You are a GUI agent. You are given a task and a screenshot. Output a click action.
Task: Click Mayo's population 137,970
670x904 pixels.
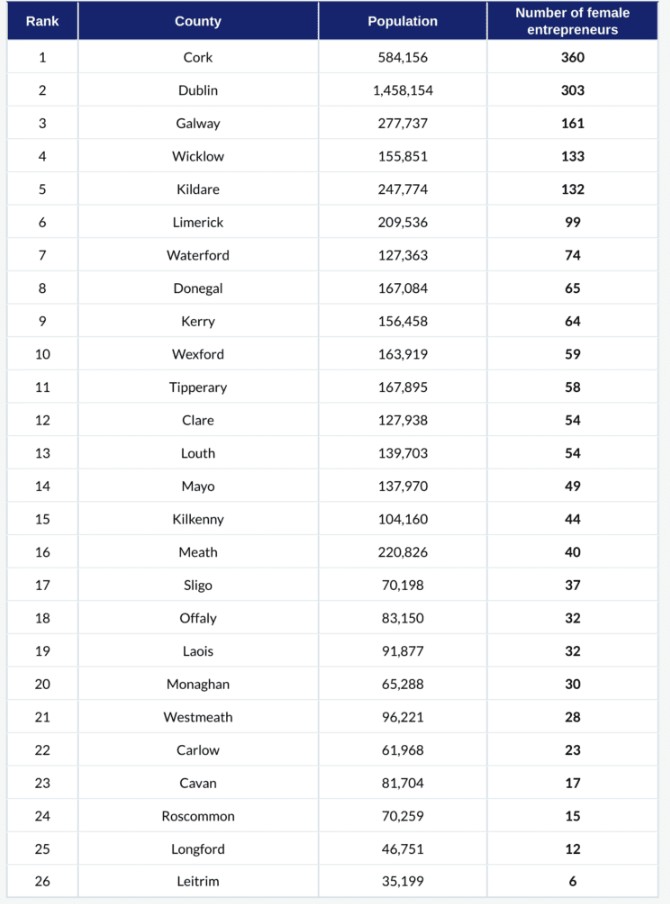click(x=402, y=486)
